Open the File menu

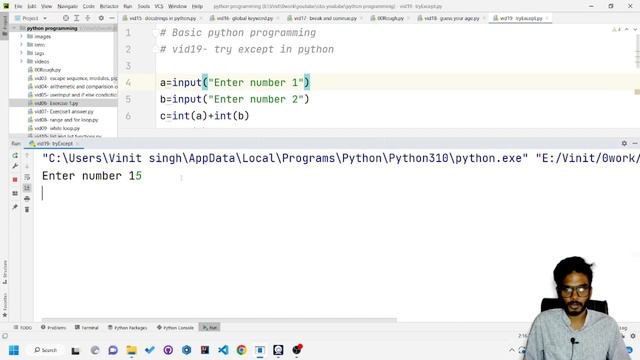coord(18,7)
